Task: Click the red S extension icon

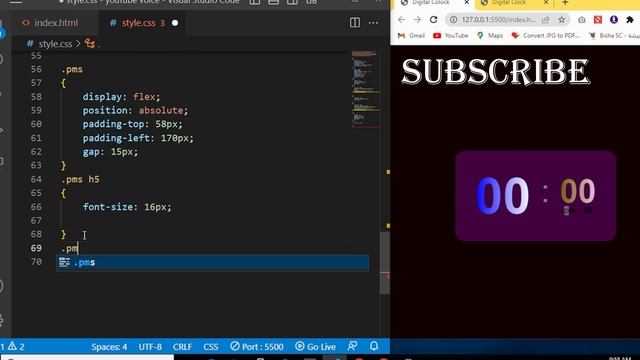Action: pos(598,20)
